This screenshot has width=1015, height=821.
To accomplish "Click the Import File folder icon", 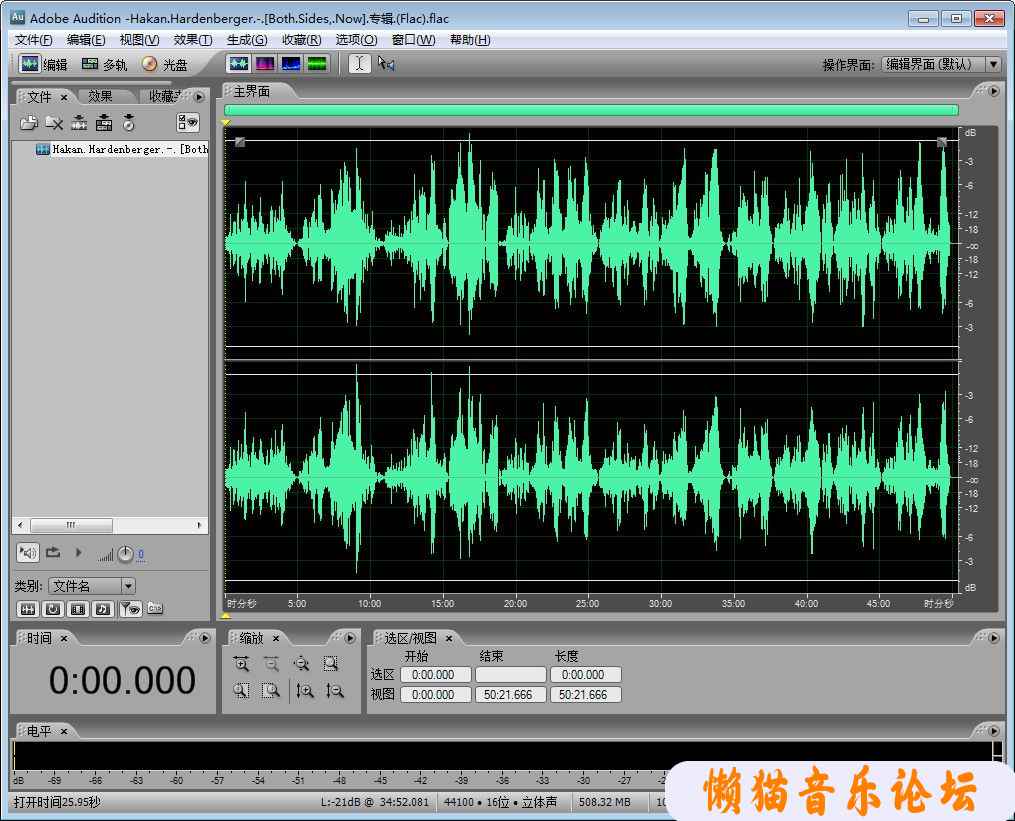I will point(28,122).
